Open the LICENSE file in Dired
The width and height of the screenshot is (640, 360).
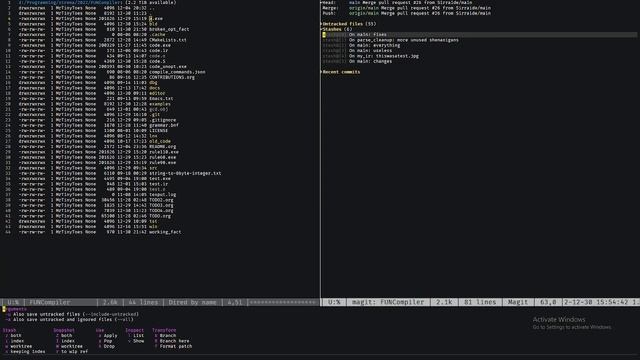158,131
